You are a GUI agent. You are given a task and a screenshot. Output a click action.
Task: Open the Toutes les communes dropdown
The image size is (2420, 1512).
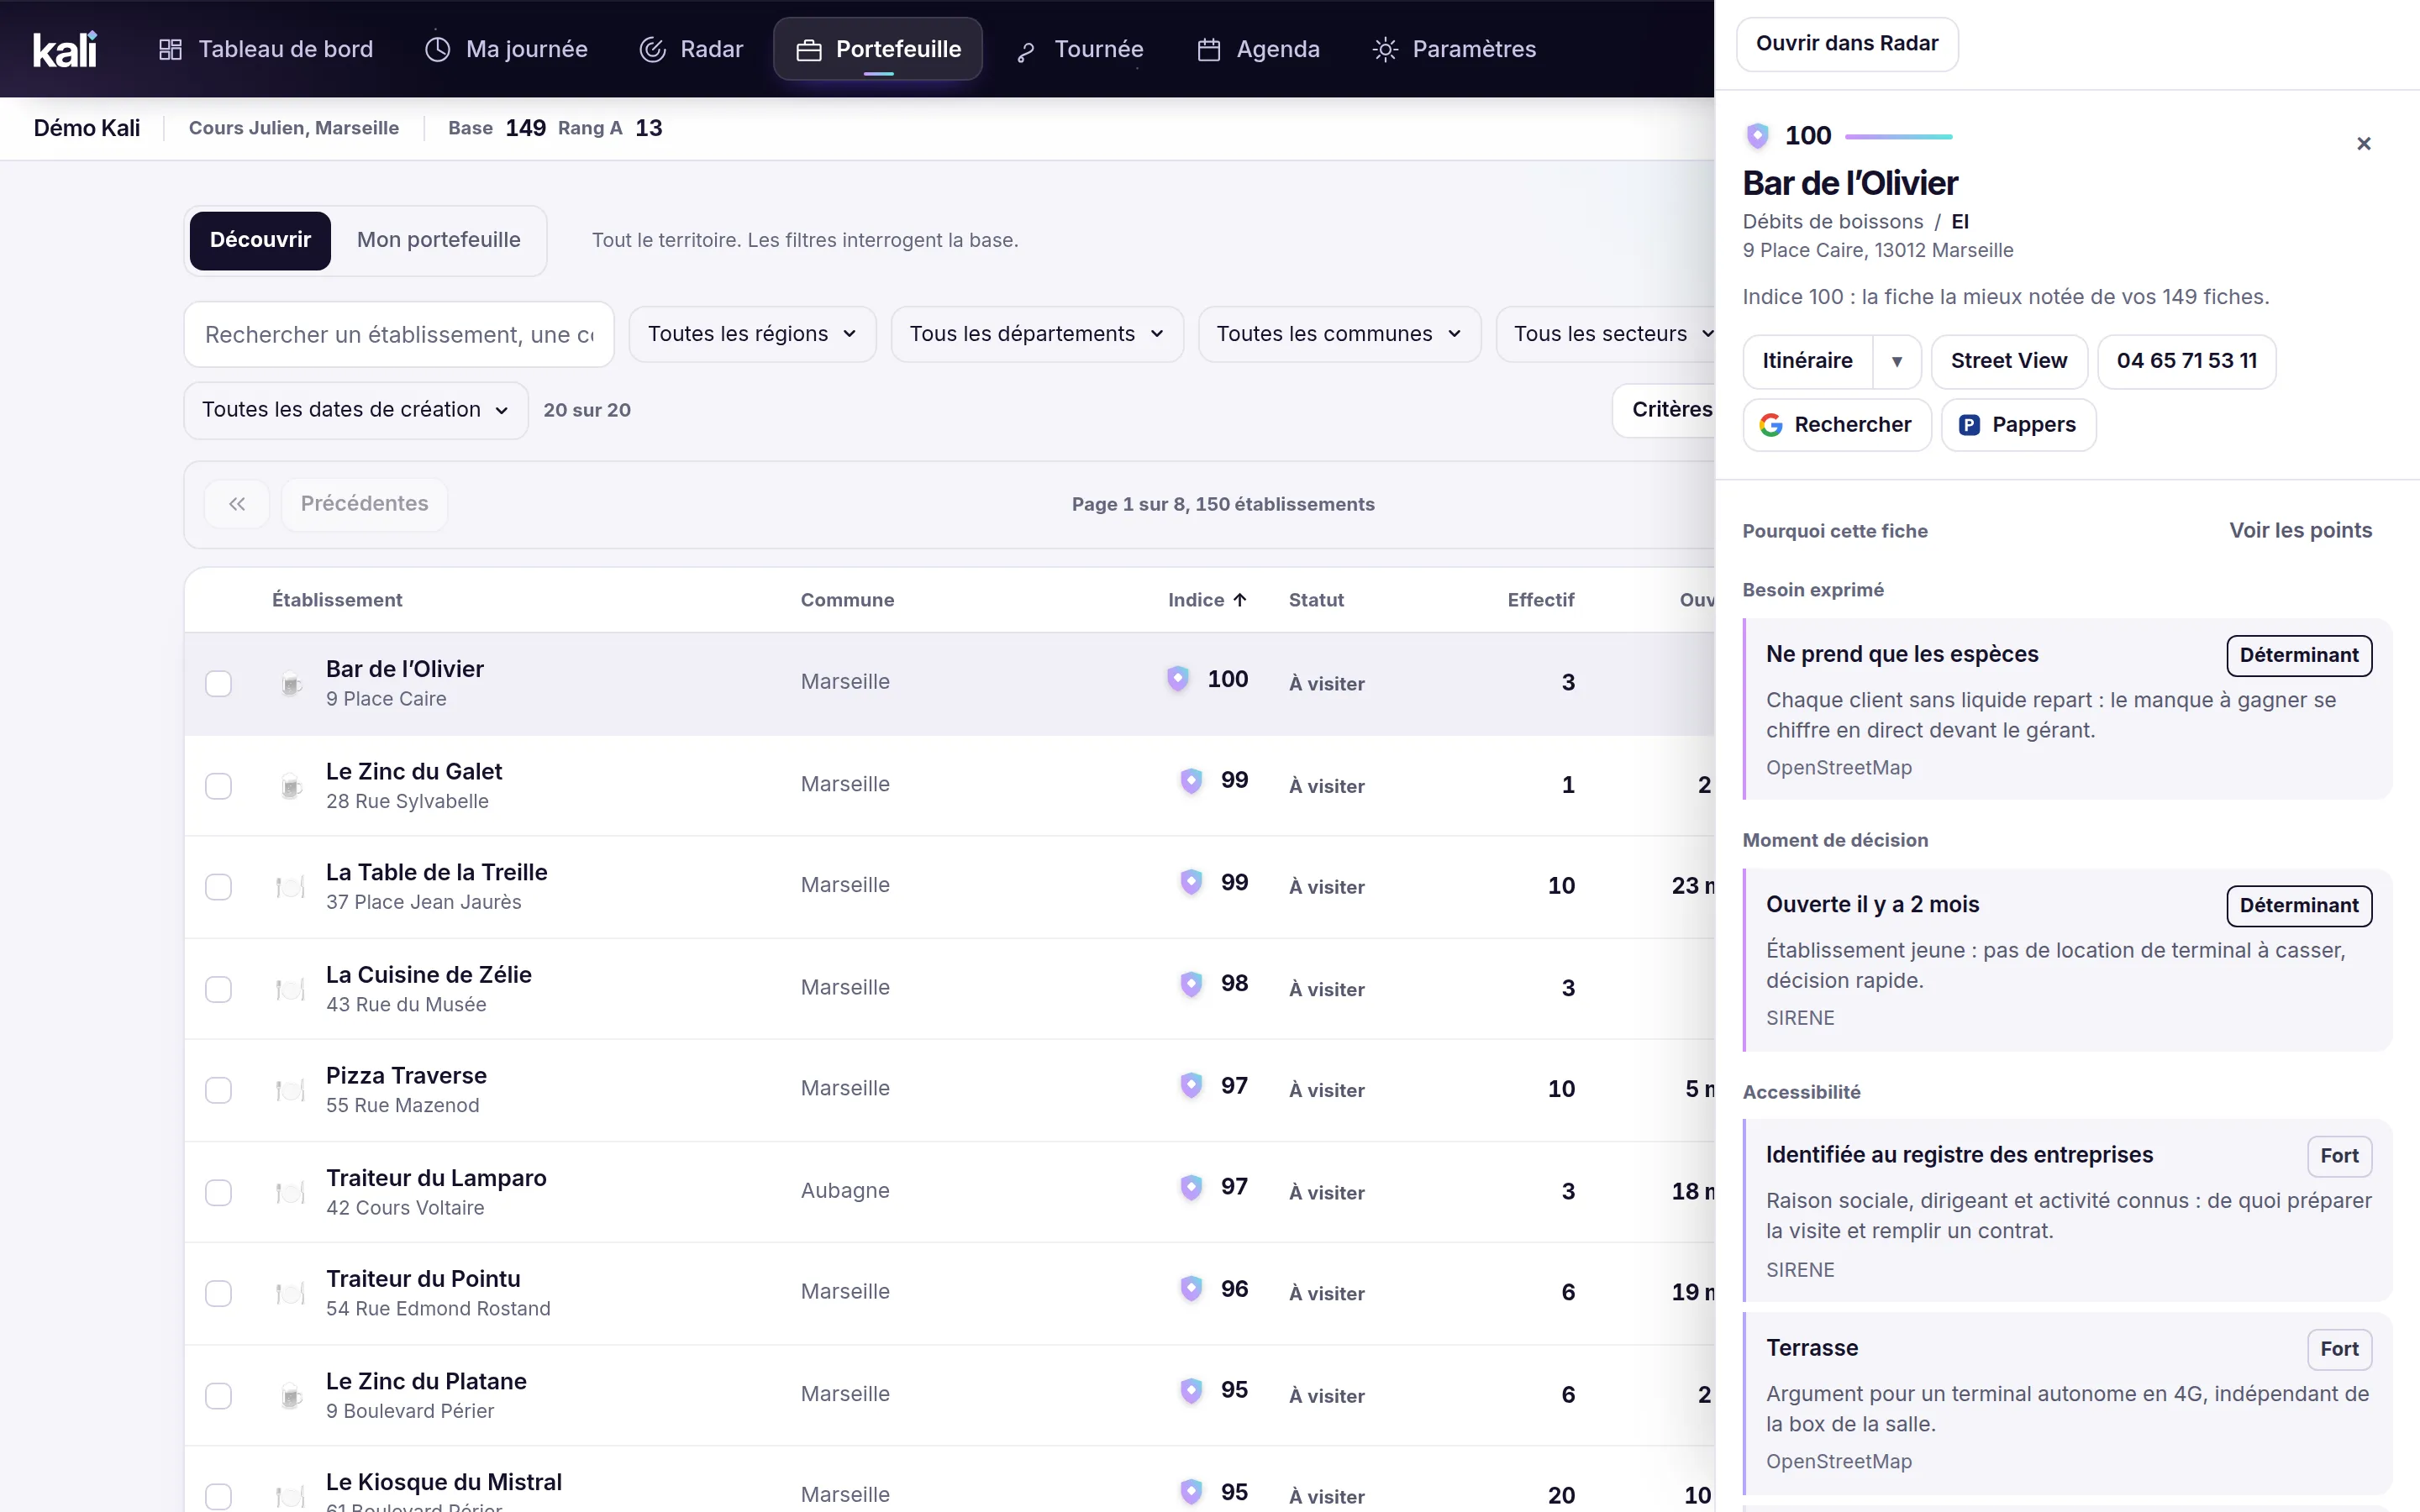tap(1339, 334)
